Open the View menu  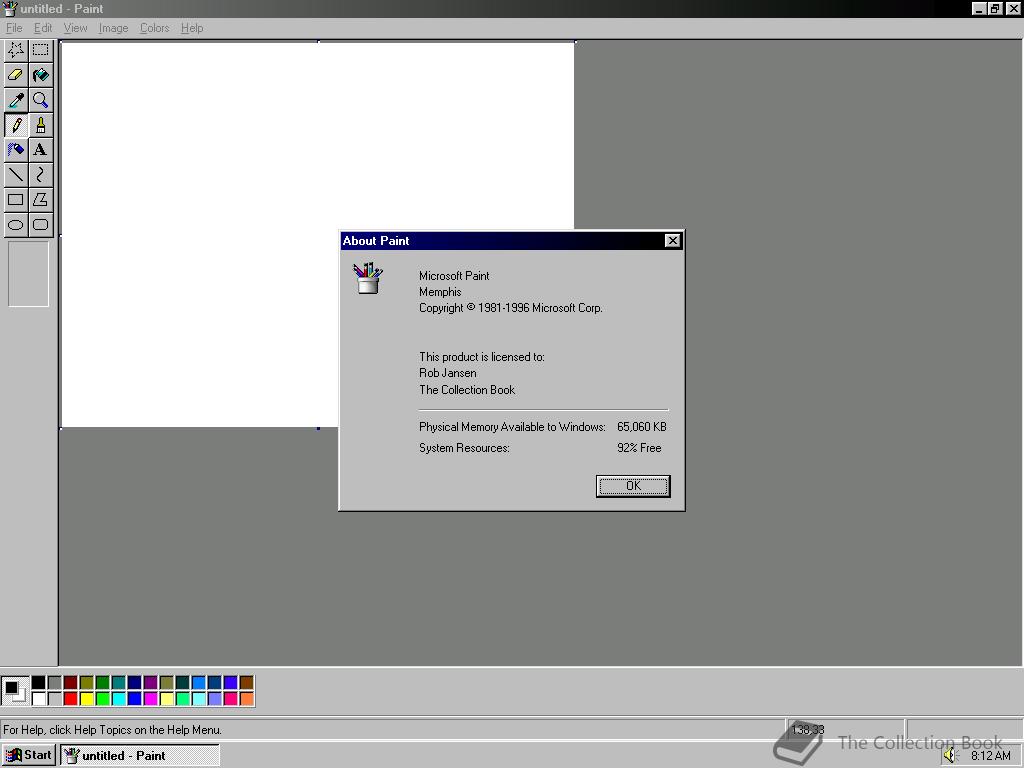point(75,28)
